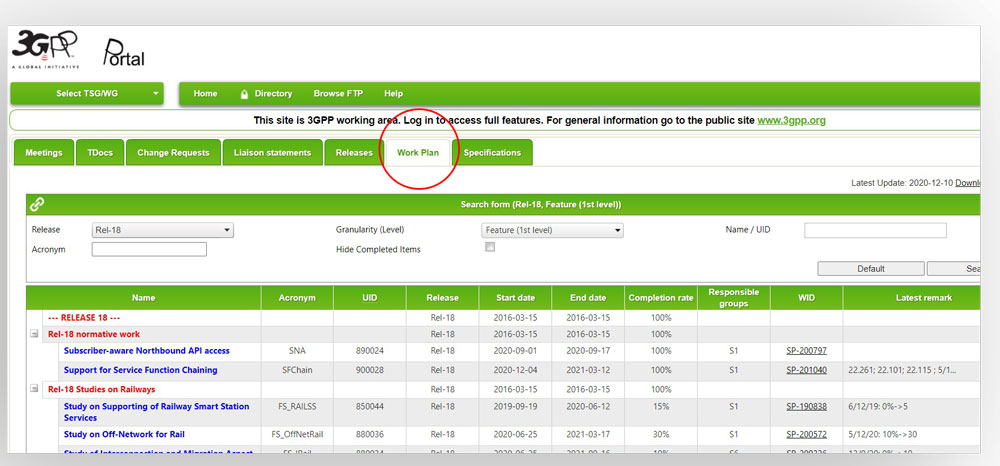The height and width of the screenshot is (466, 1000).
Task: Open Subscriber-aware Northbound API access item
Action: tap(147, 351)
